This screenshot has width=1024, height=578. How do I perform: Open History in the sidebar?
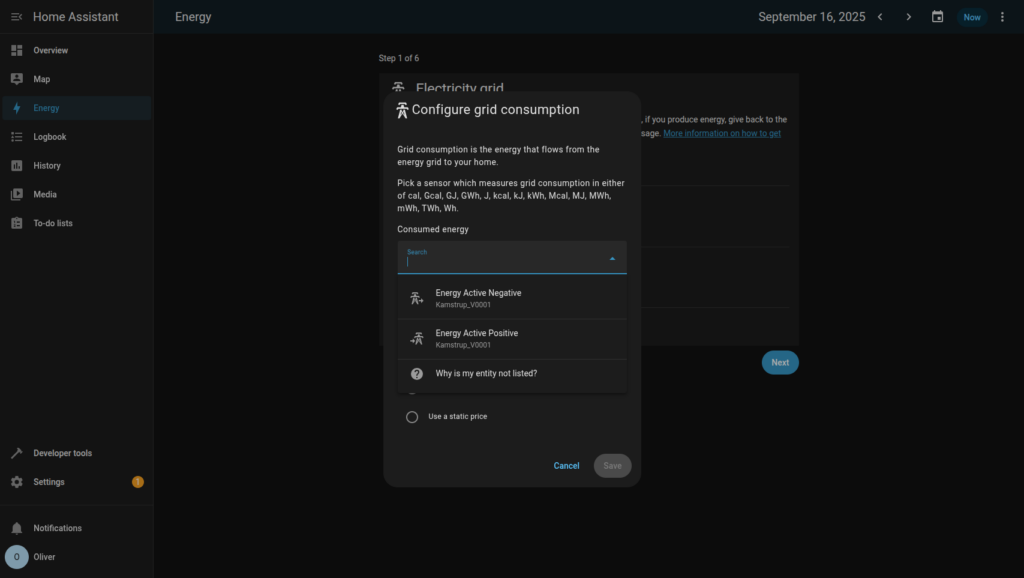(47, 166)
